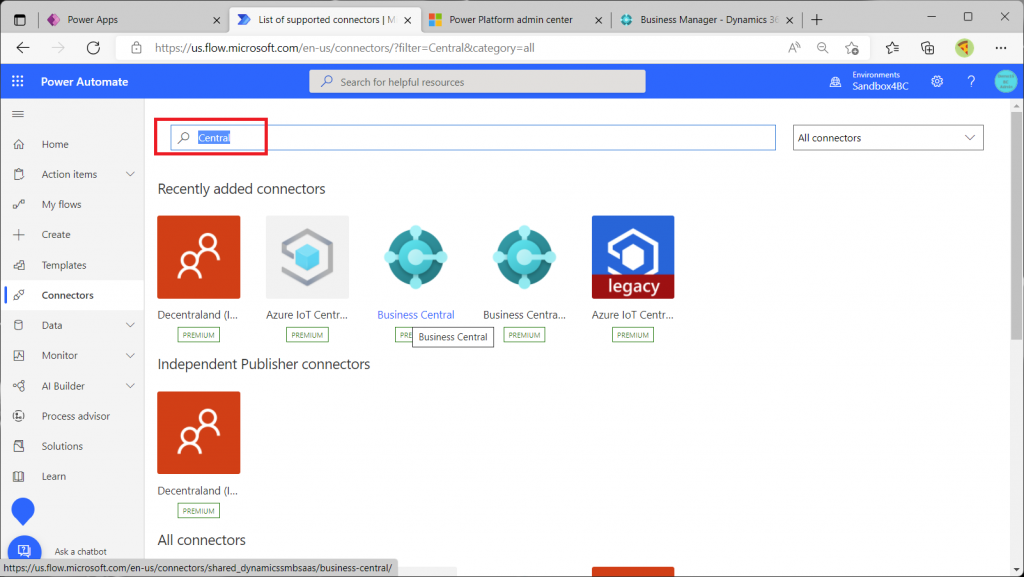Open the All connectors dropdown
Image resolution: width=1024 pixels, height=577 pixels.
[x=888, y=138]
